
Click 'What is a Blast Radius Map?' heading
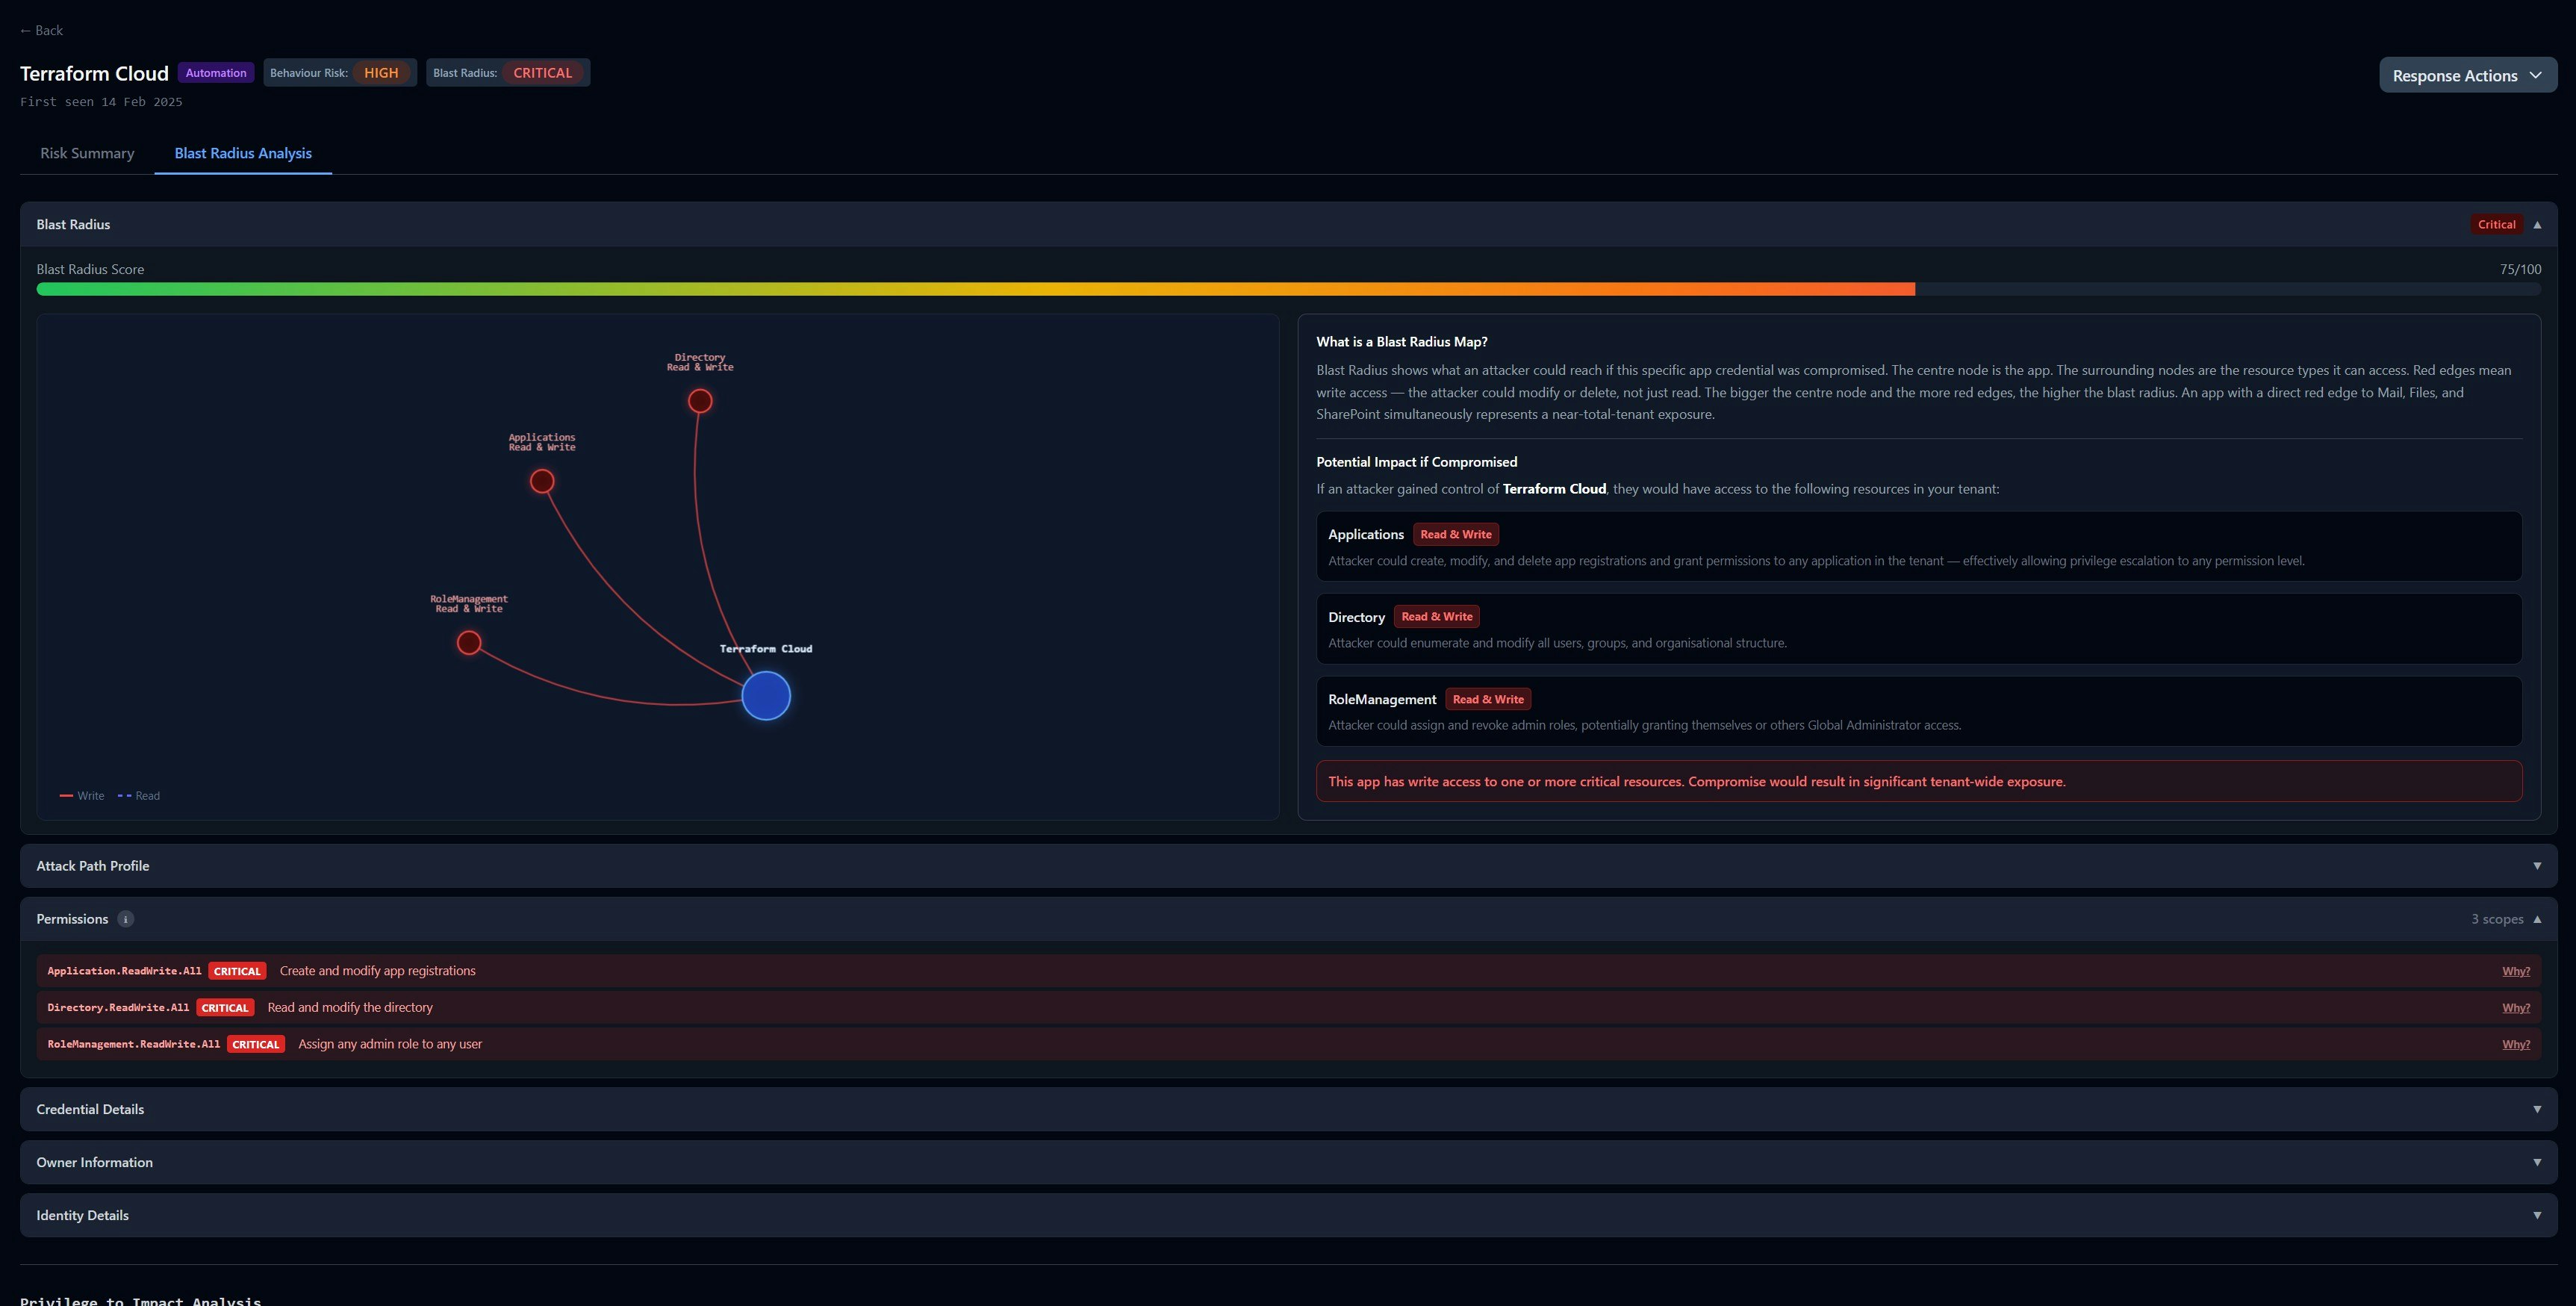[x=1402, y=342]
